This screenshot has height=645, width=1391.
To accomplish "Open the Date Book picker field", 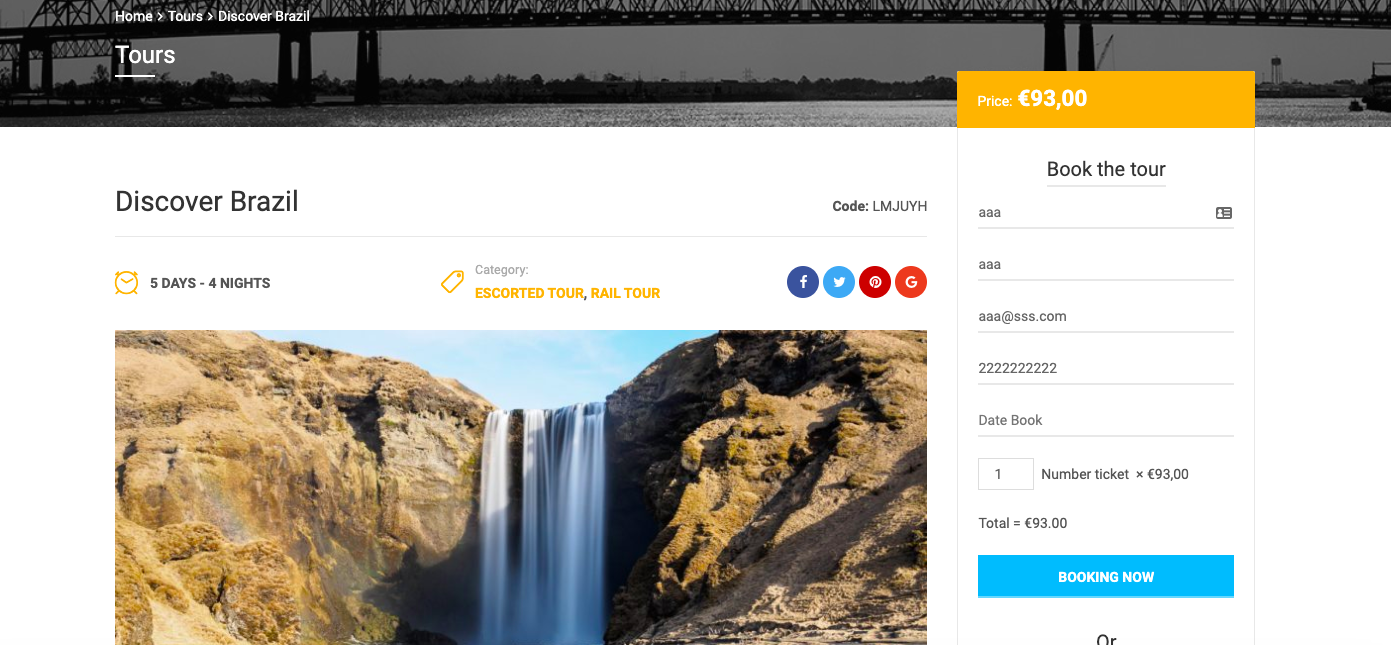I will tap(1106, 421).
